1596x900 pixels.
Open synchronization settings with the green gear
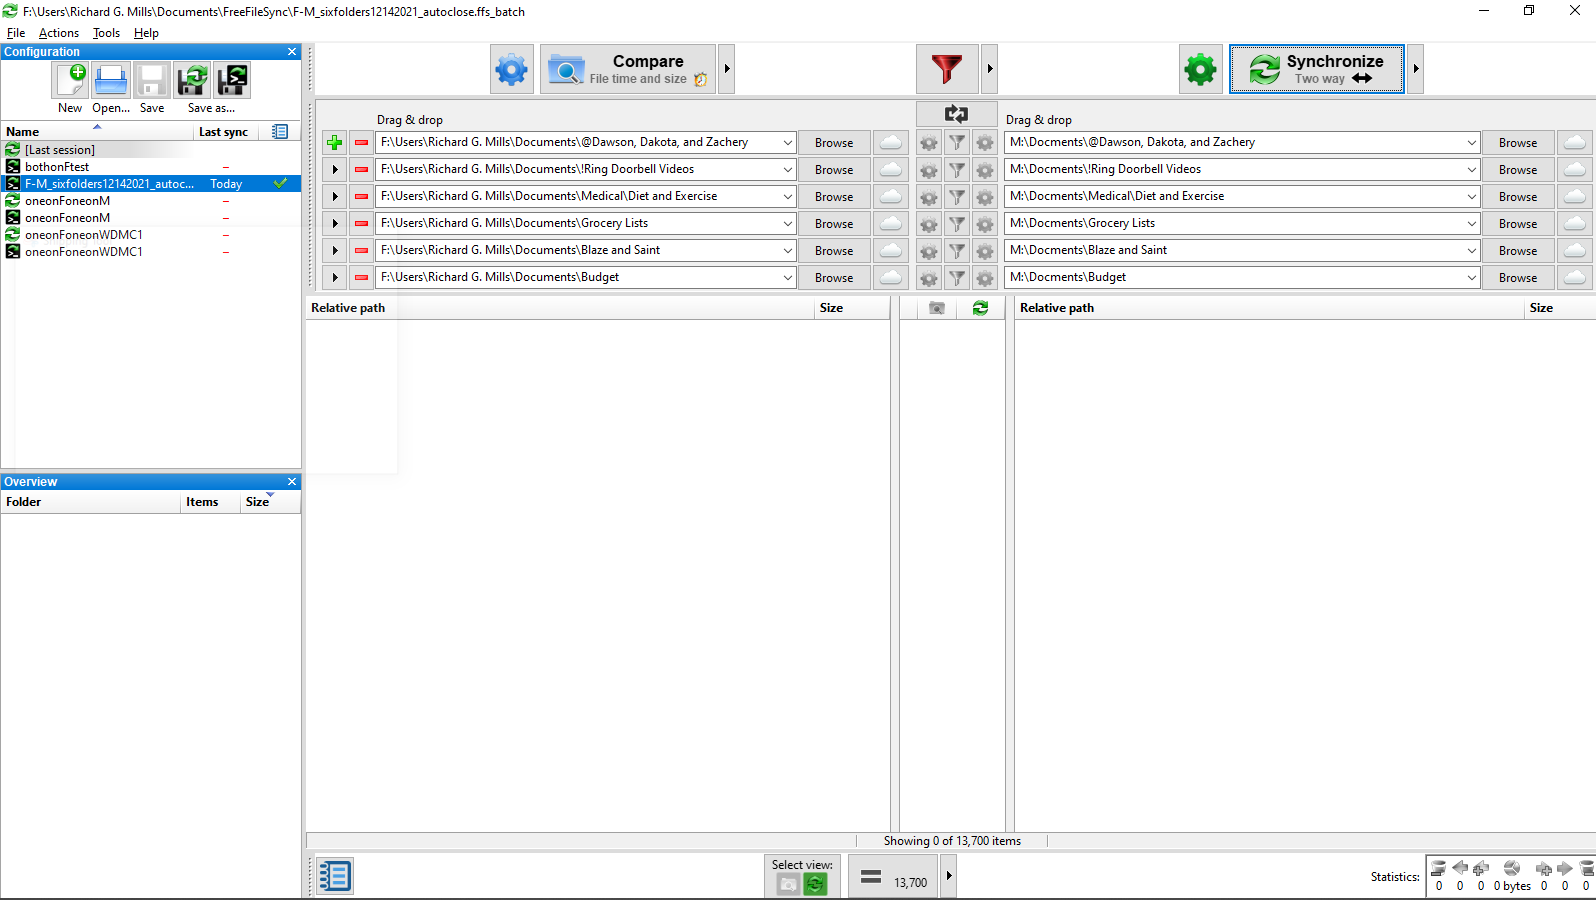[1200, 69]
